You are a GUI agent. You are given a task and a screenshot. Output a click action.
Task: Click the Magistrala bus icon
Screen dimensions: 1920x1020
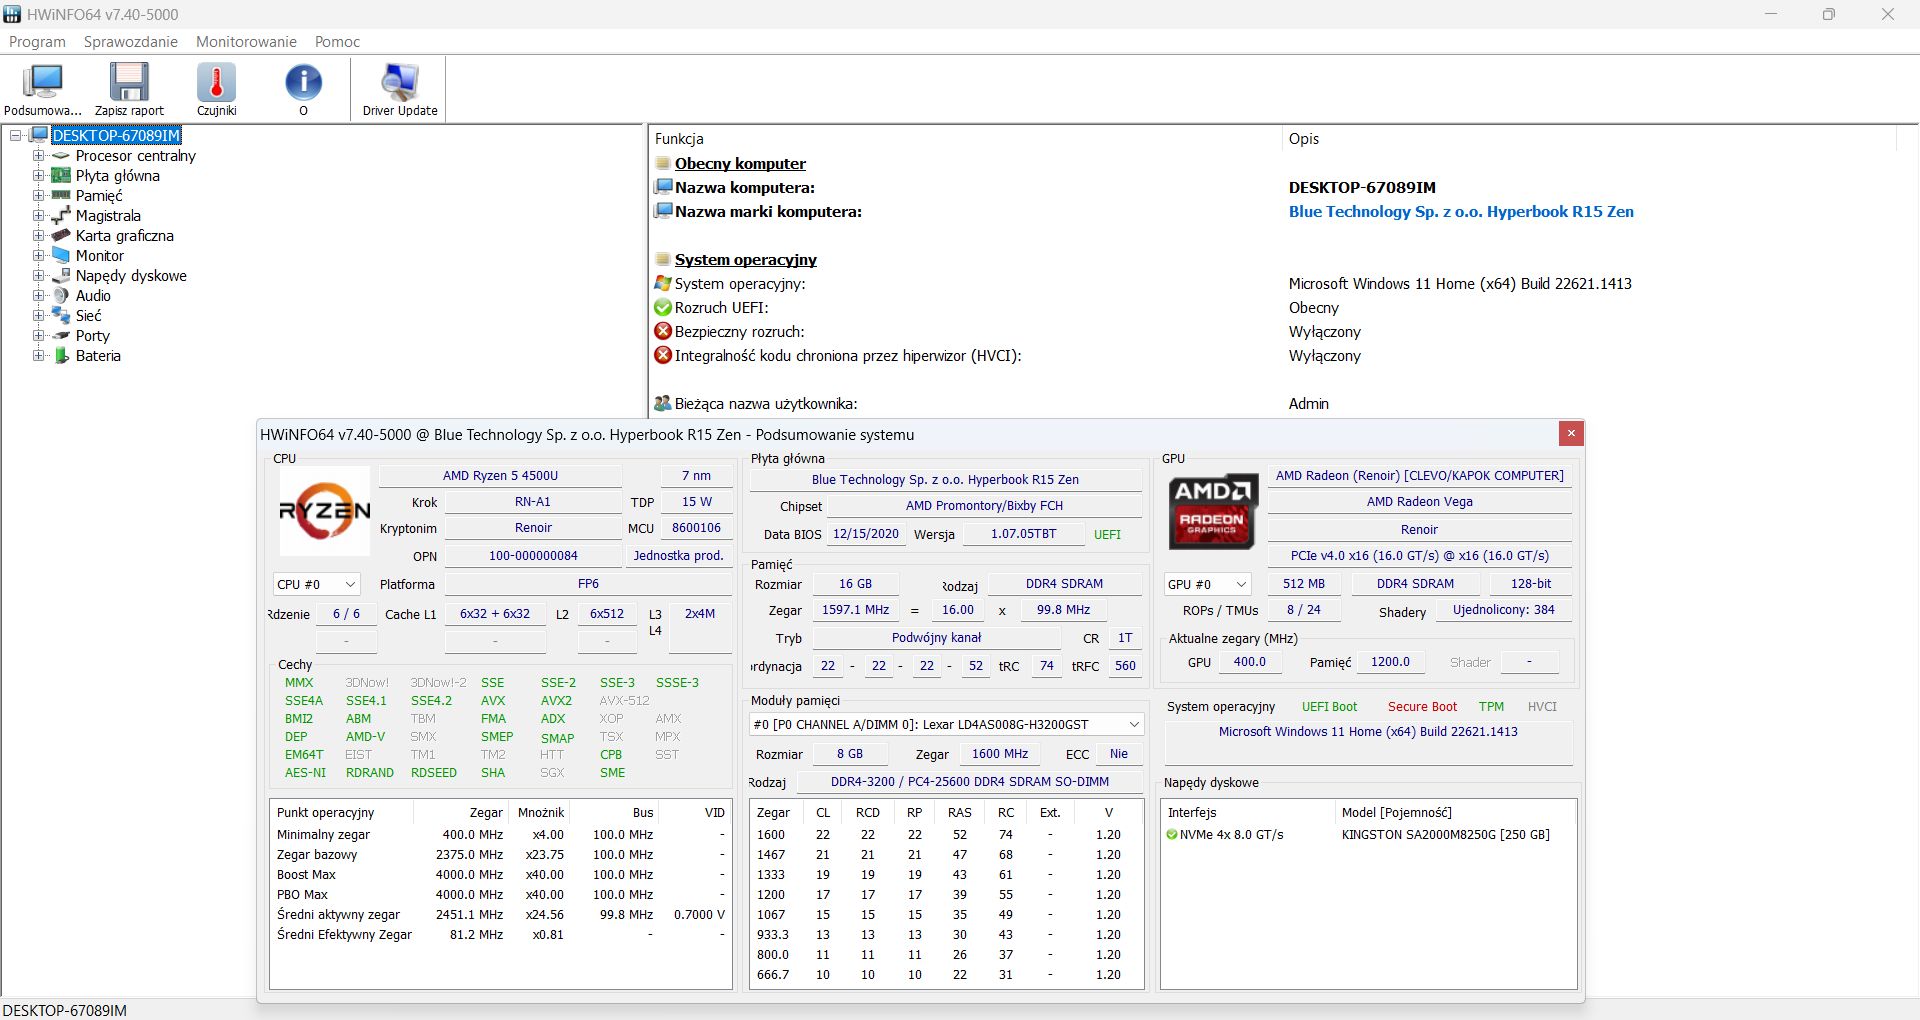click(61, 216)
